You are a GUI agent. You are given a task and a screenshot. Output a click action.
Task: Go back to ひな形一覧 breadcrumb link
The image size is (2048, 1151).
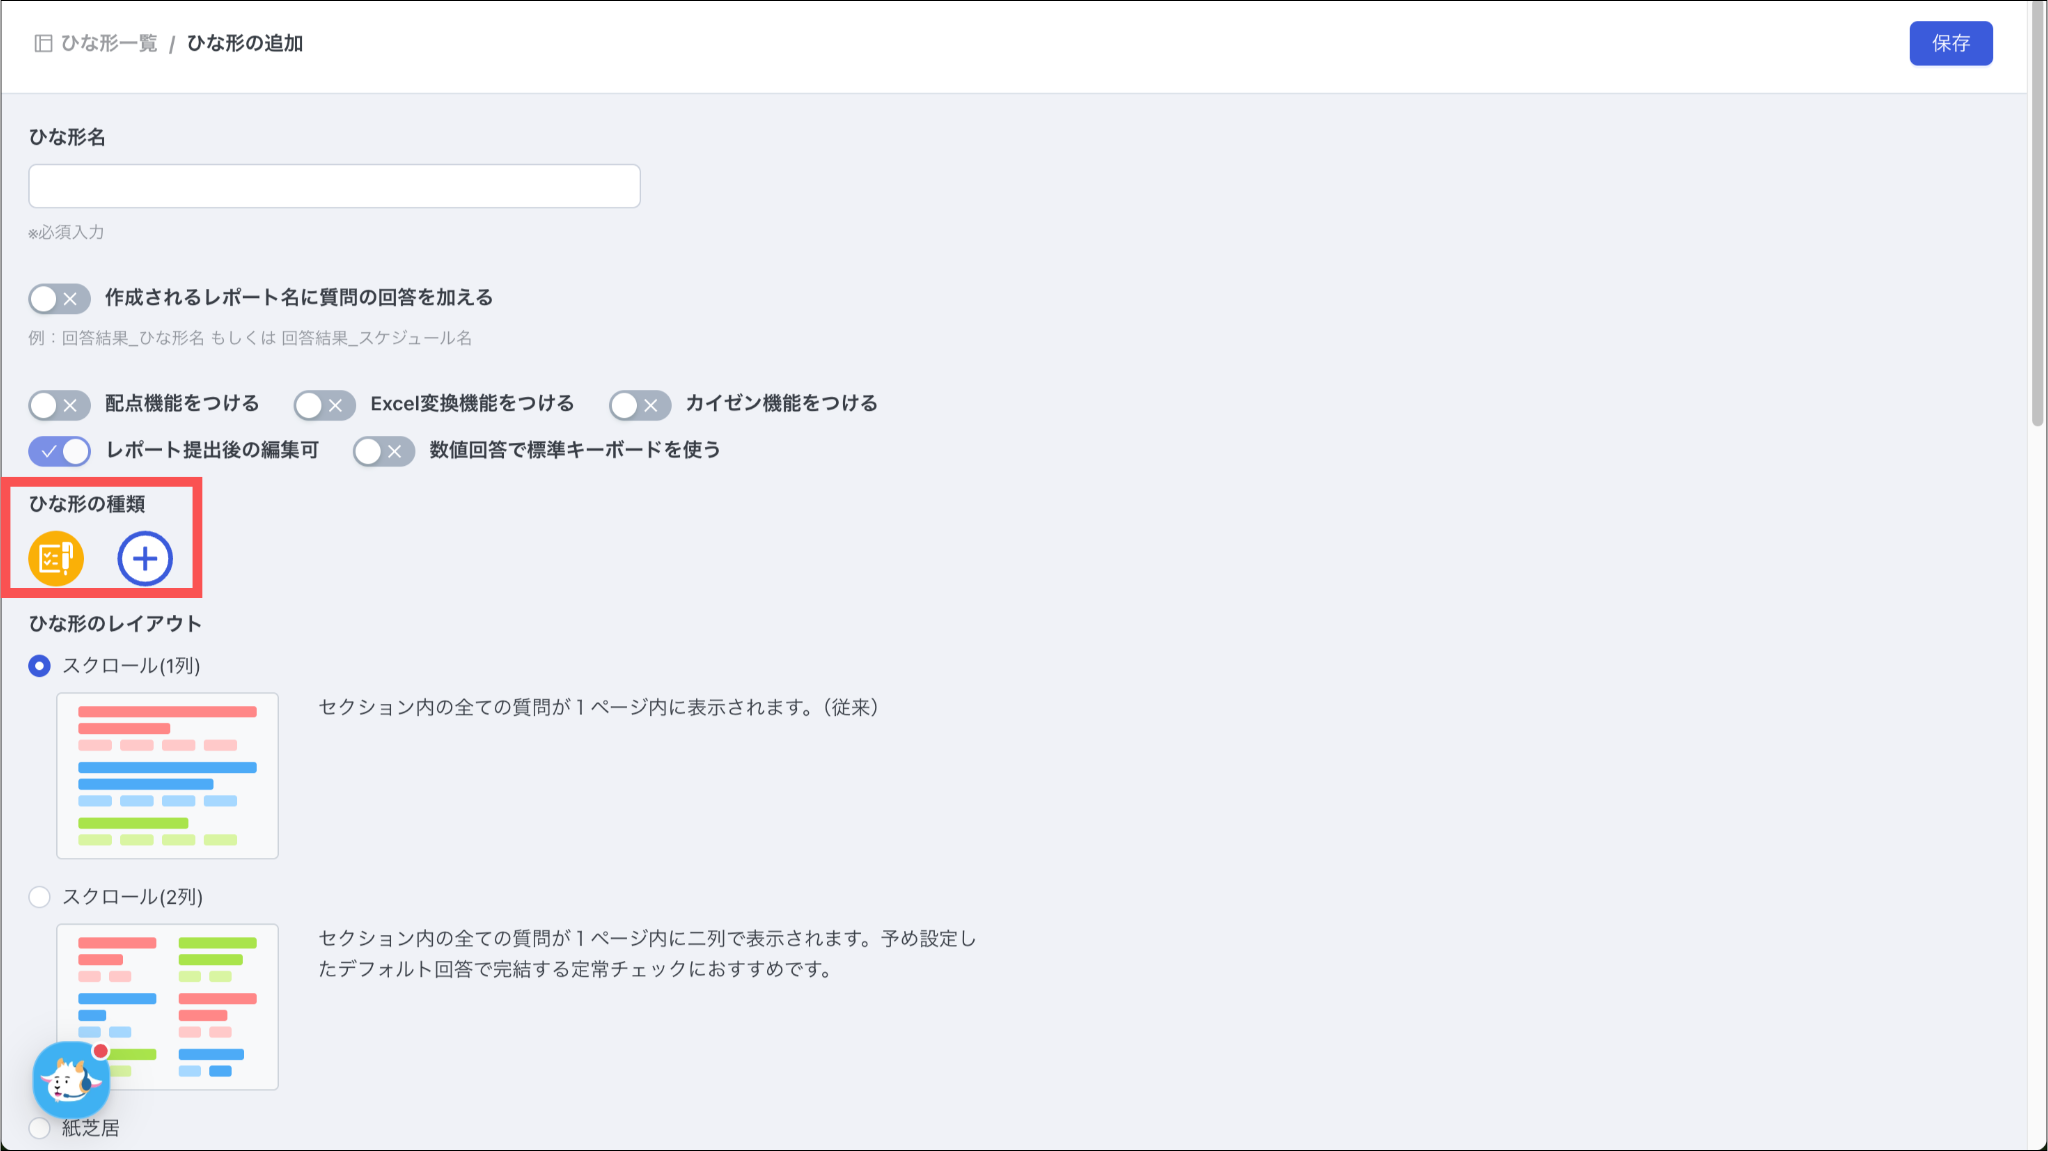click(109, 43)
